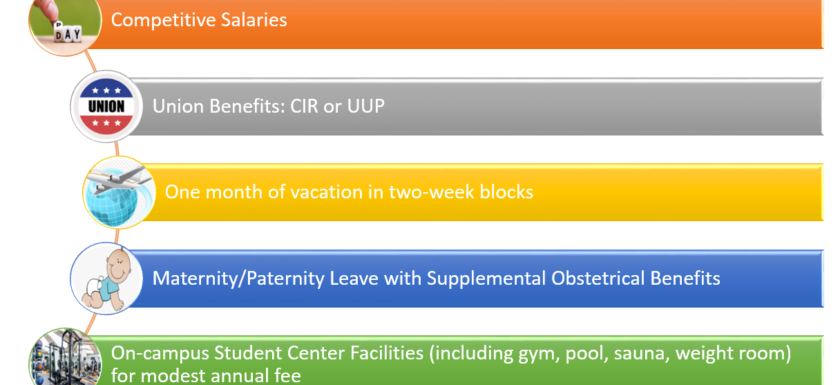Select the Union badge icon
Viewport: 840px width, 385px height.
click(x=107, y=106)
